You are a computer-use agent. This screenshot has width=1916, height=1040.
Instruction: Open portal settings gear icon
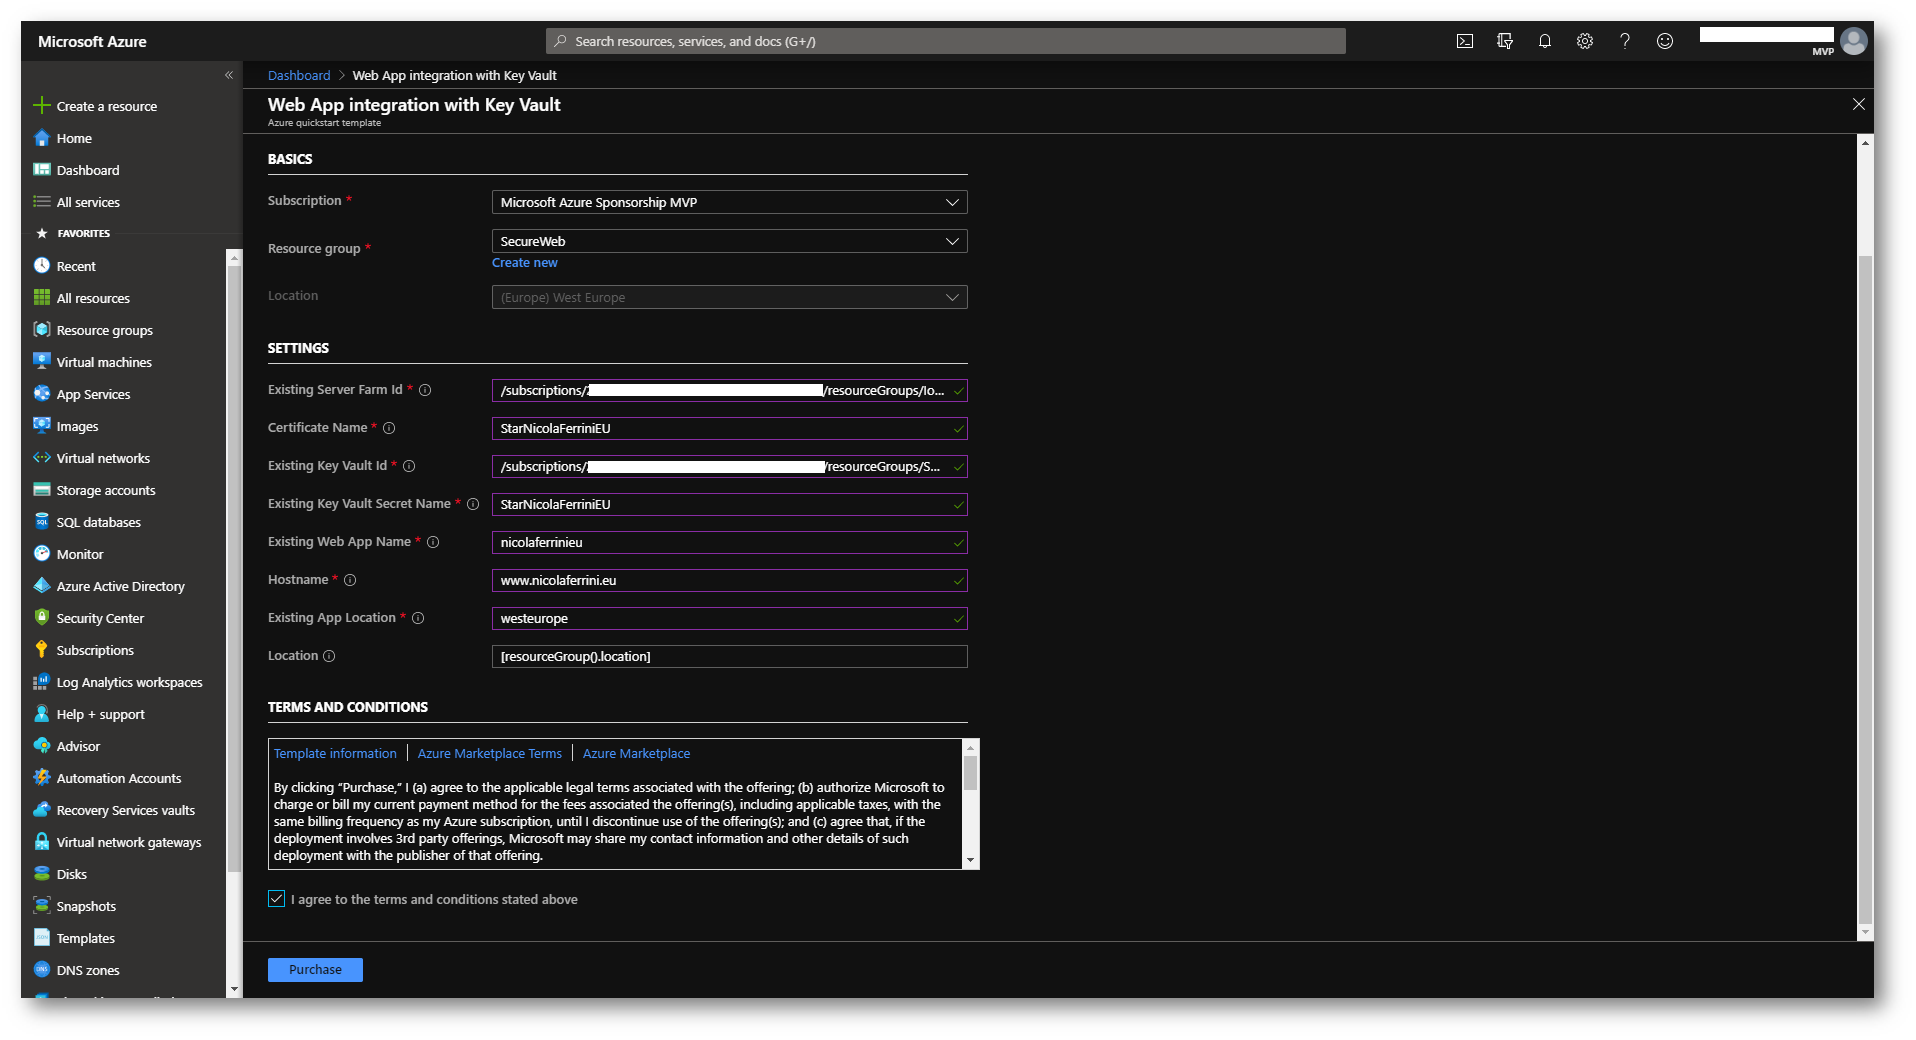[x=1584, y=41]
